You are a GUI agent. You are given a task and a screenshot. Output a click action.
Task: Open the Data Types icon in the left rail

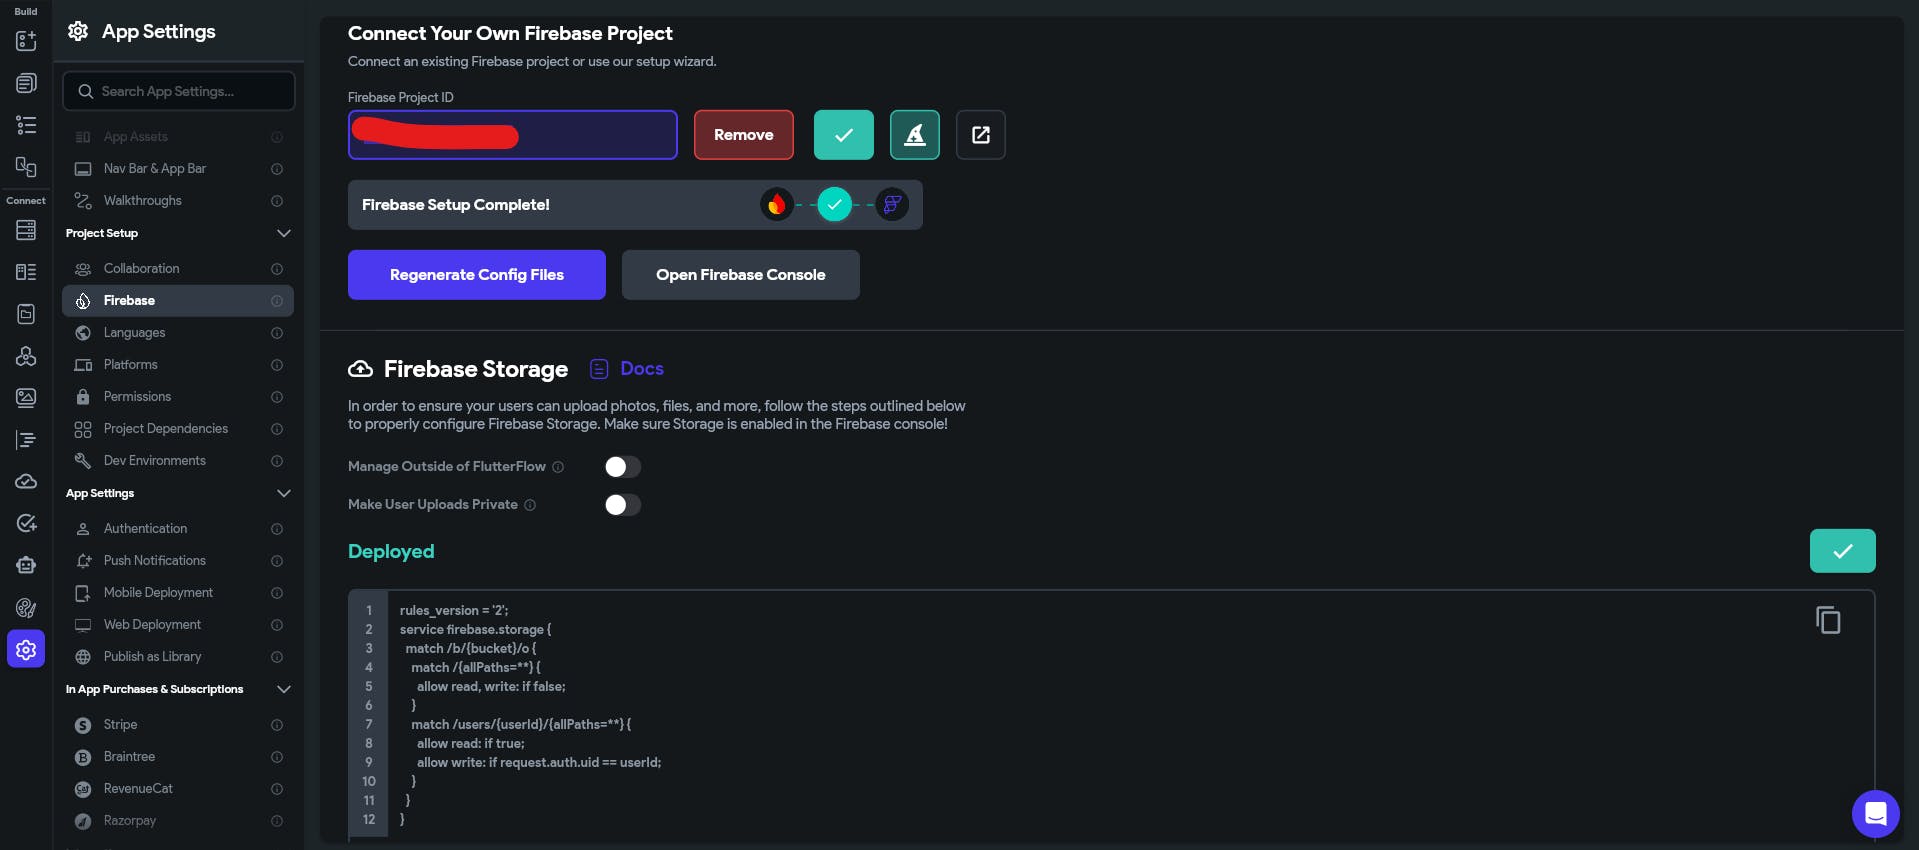pyautogui.click(x=26, y=272)
